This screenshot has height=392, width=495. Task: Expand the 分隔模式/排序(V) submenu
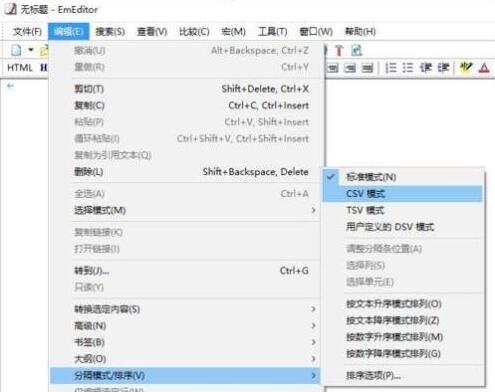click(185, 376)
